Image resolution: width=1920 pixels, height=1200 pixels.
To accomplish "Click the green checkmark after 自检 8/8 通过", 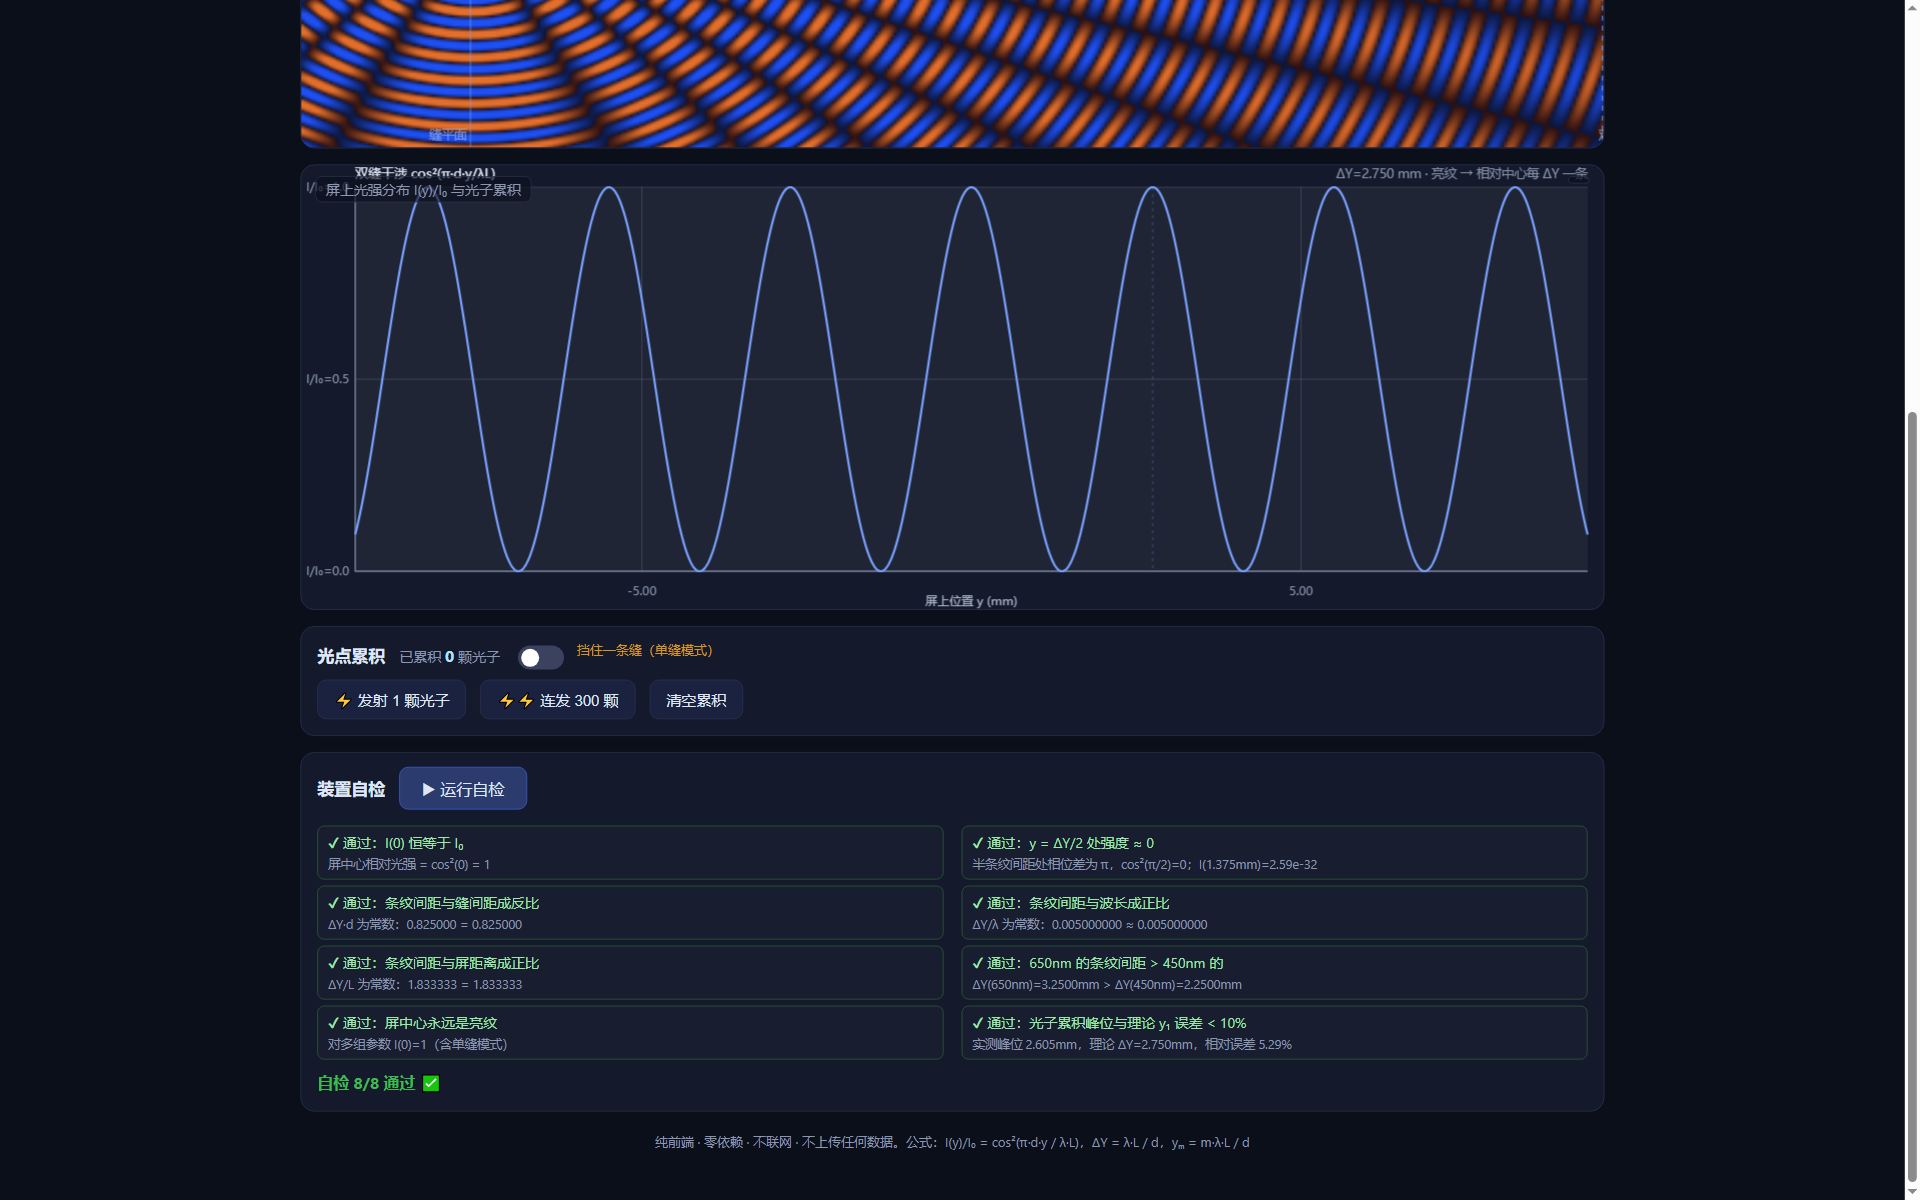I will click(431, 1083).
